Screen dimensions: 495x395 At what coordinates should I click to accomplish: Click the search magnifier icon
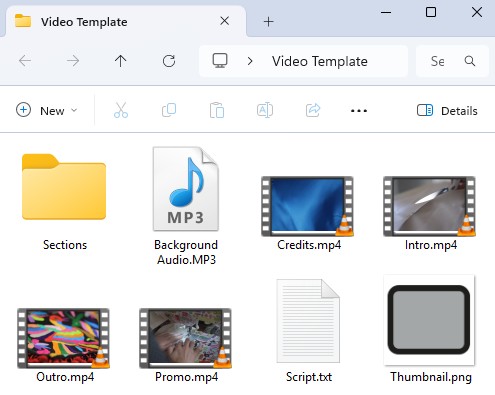tap(470, 61)
